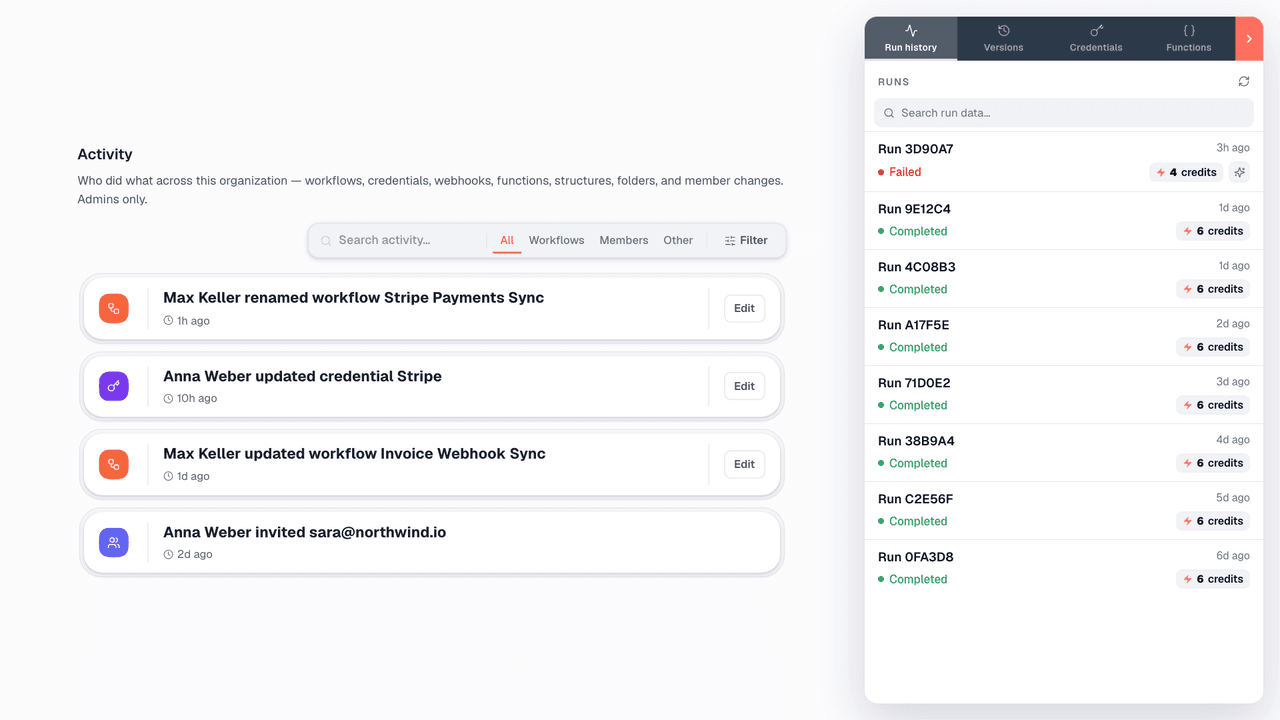1280x720 pixels.
Task: Click the purple key icon for credential Stripe
Action: [x=114, y=386]
